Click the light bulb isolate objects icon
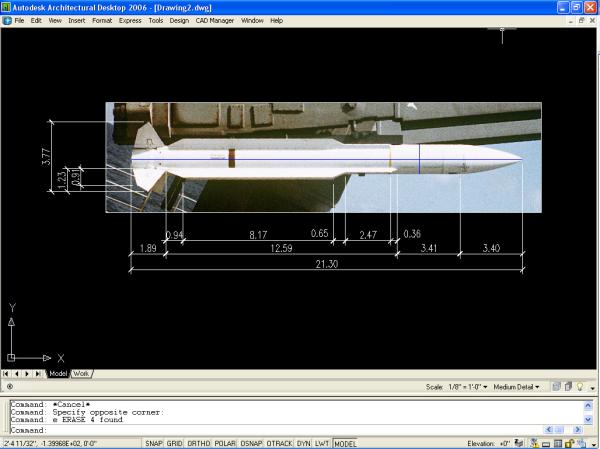This screenshot has width=600, height=449. click(x=578, y=387)
